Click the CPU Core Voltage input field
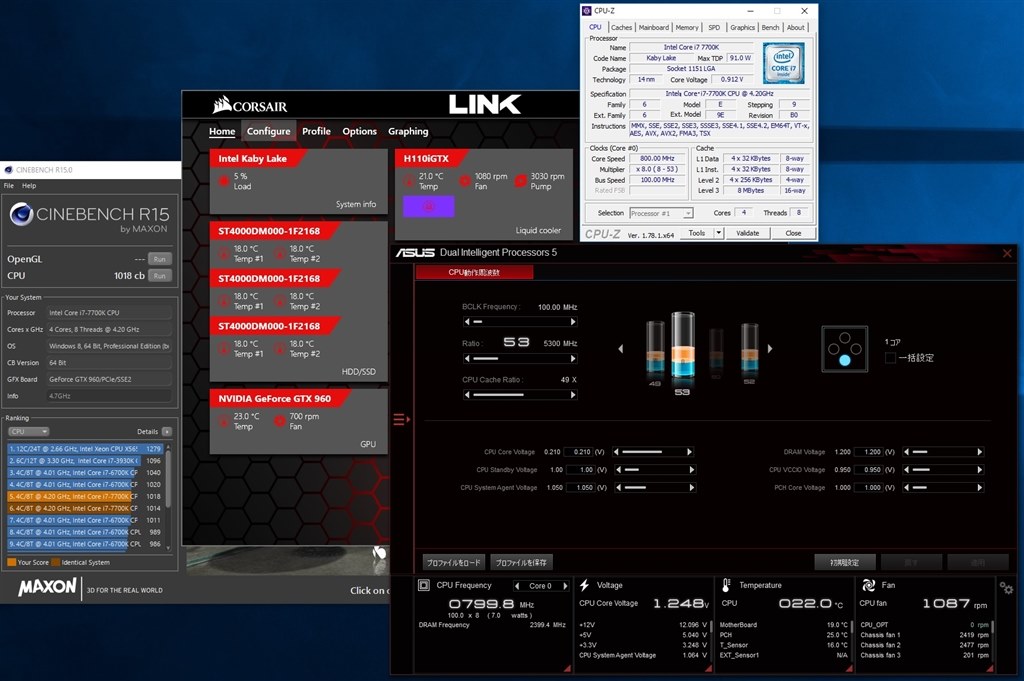Image resolution: width=1024 pixels, height=681 pixels. tap(579, 452)
